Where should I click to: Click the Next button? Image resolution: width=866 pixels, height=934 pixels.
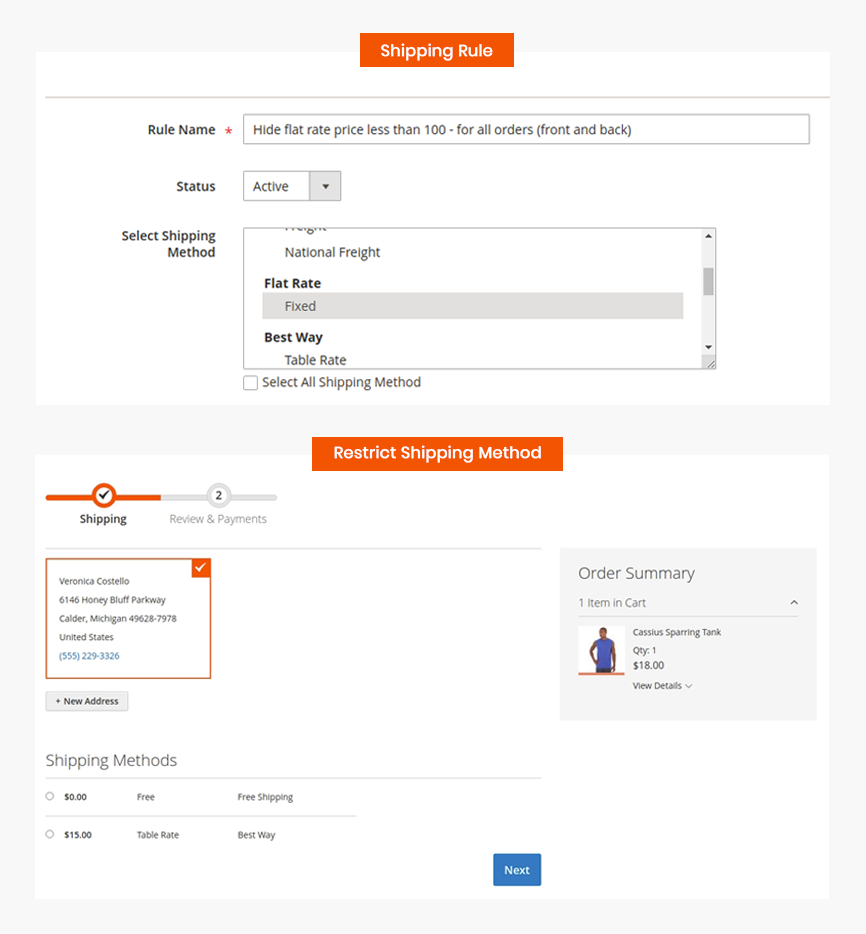pos(517,870)
